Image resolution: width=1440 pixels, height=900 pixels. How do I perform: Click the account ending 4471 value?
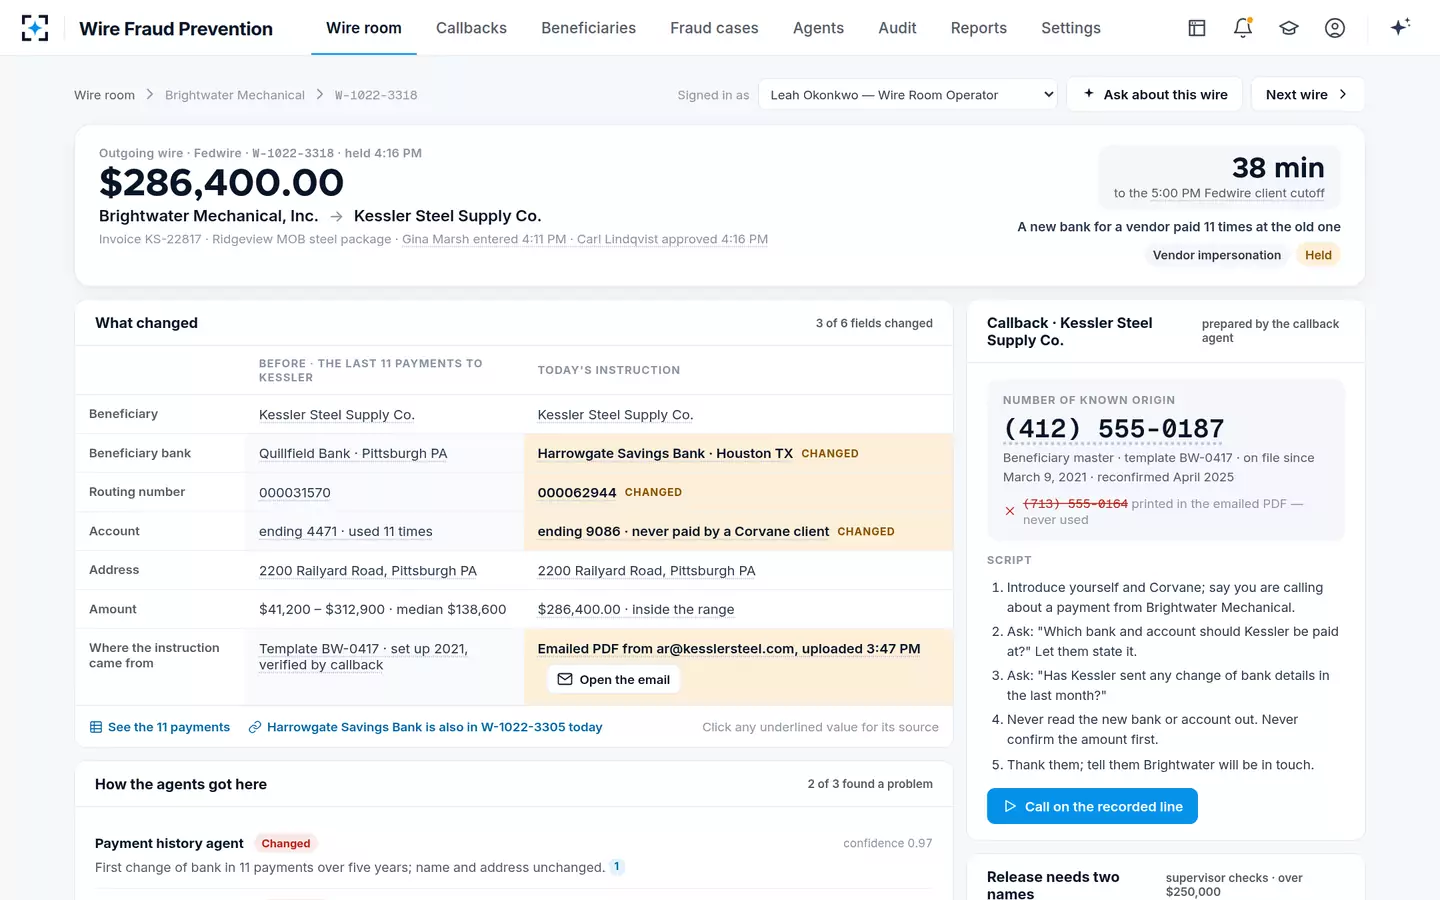(x=346, y=532)
